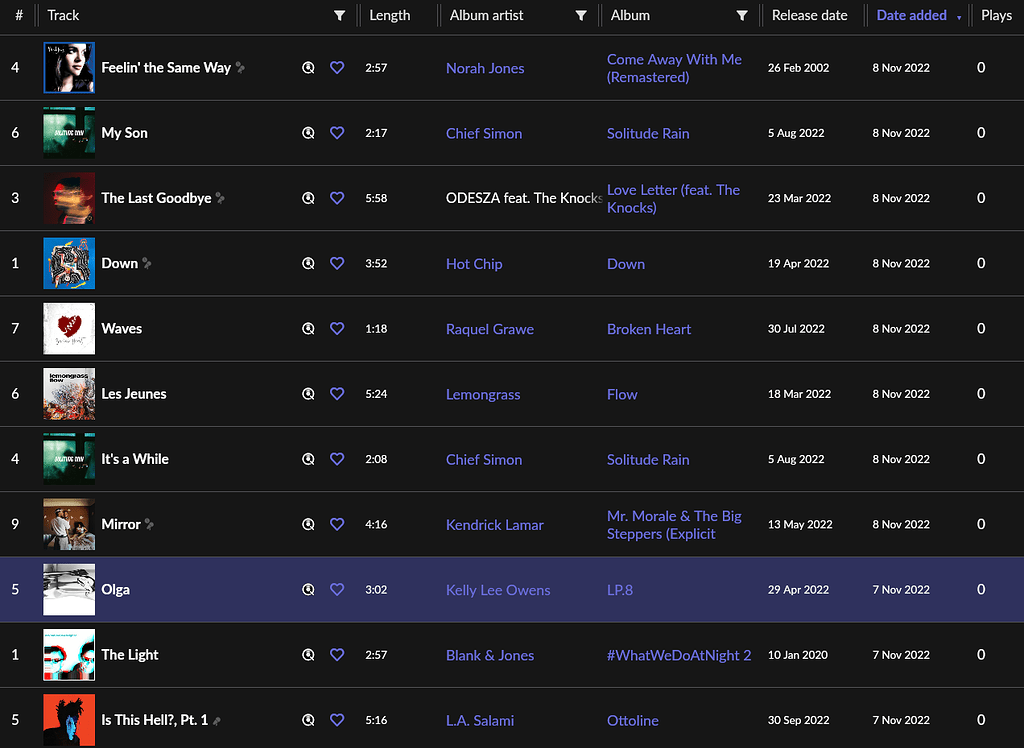
Task: Open the album "Solitude Rain"
Action: [647, 132]
